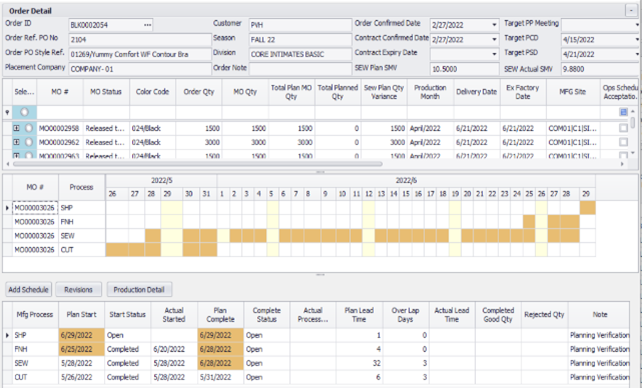
Task: Expand row details for MO00002958
Action: [x=16, y=128]
